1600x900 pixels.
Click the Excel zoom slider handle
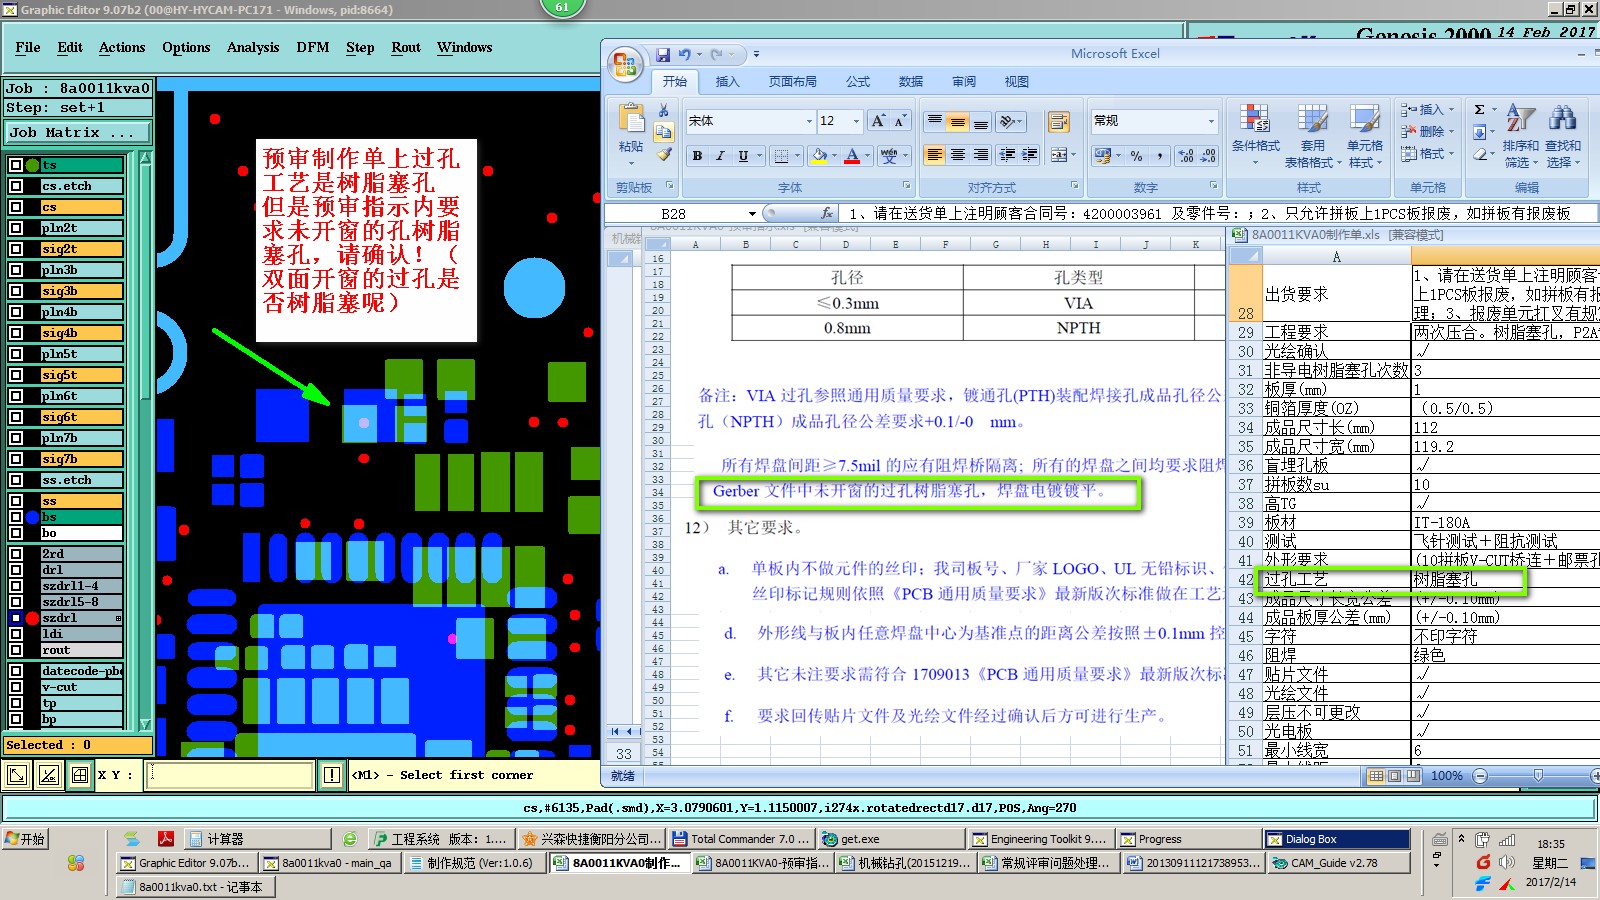pos(1538,776)
